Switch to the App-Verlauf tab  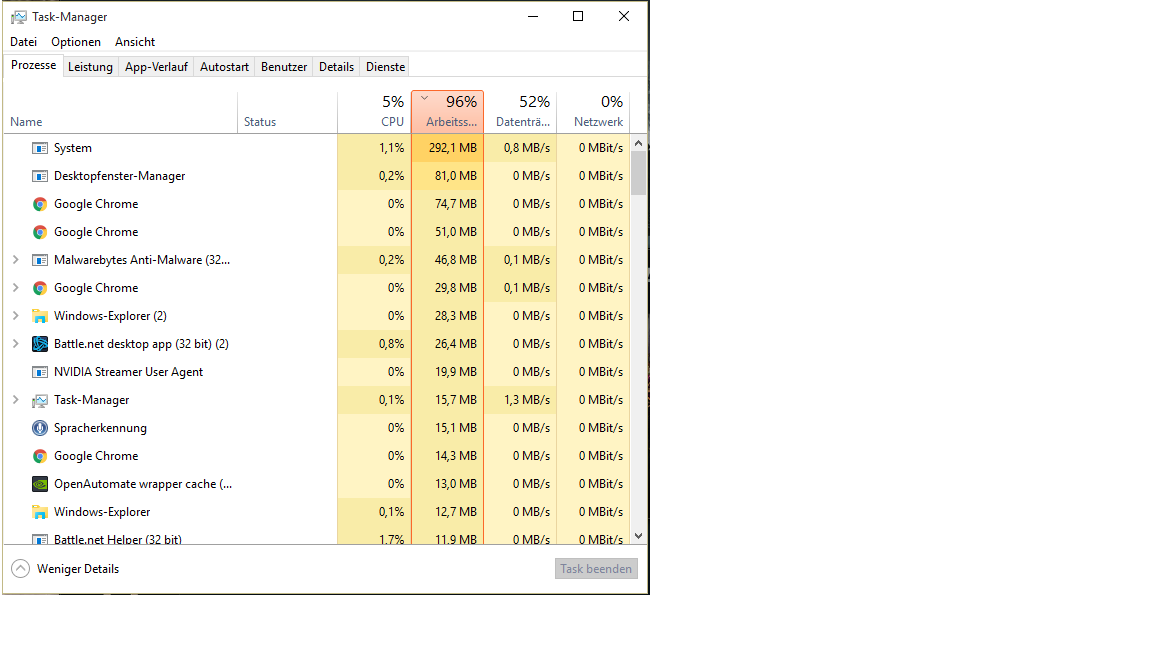pyautogui.click(x=156, y=67)
